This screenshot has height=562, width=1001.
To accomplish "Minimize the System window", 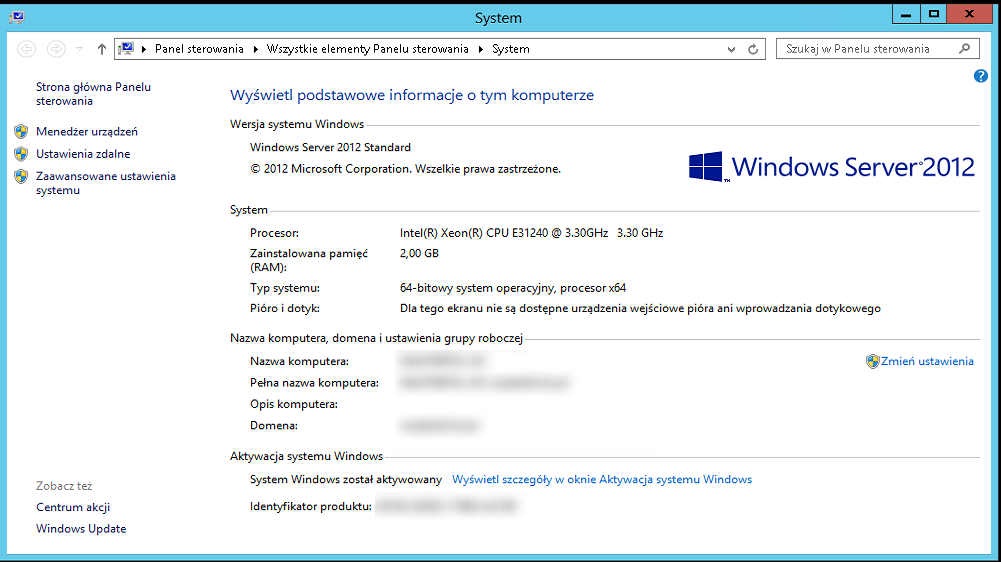I will [906, 14].
